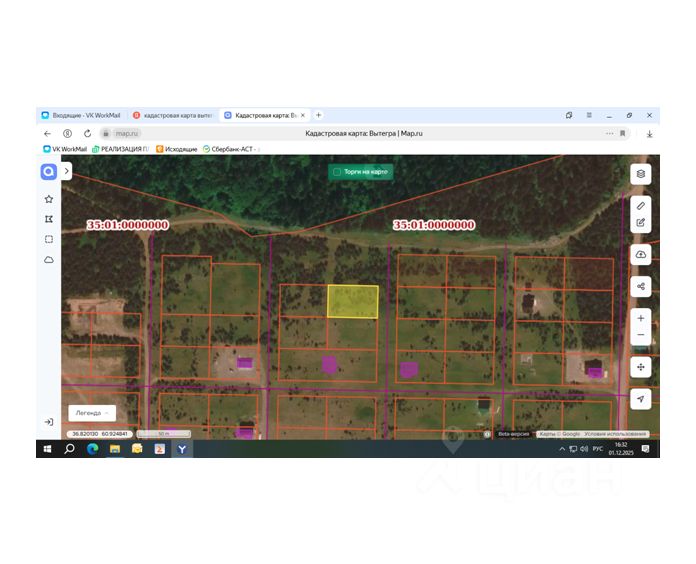The width and height of the screenshot is (696, 564).
Task: Click the tab overview icon in title bar
Action: point(569,115)
